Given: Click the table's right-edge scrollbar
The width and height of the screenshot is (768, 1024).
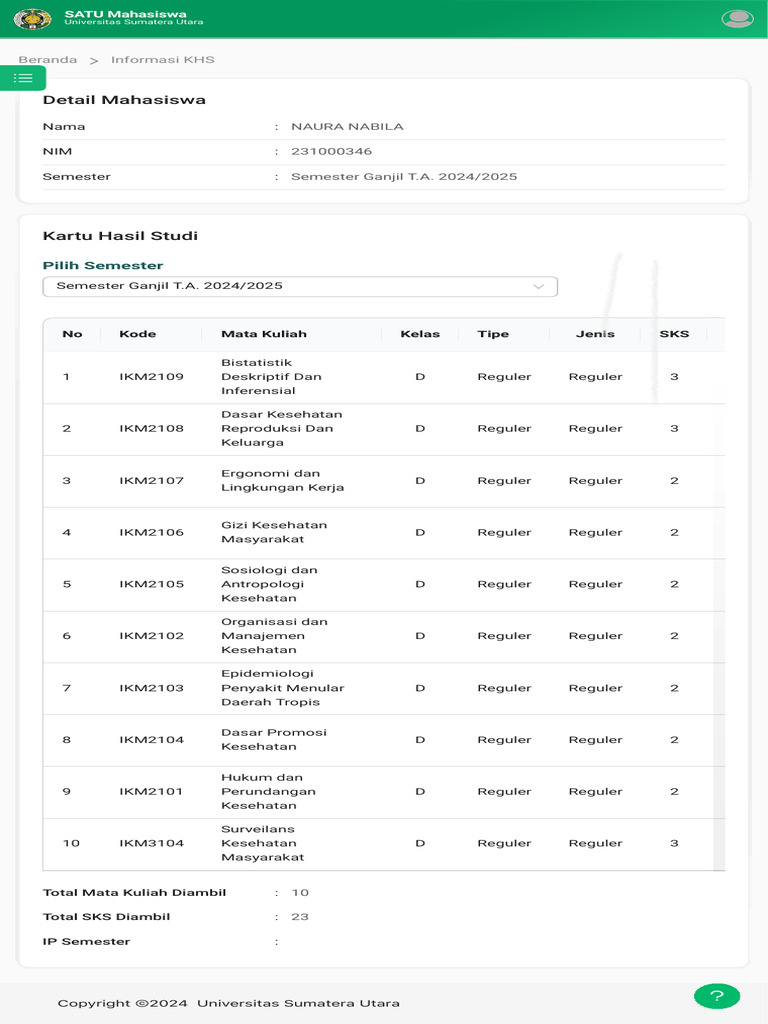Looking at the screenshot, I should (x=717, y=600).
